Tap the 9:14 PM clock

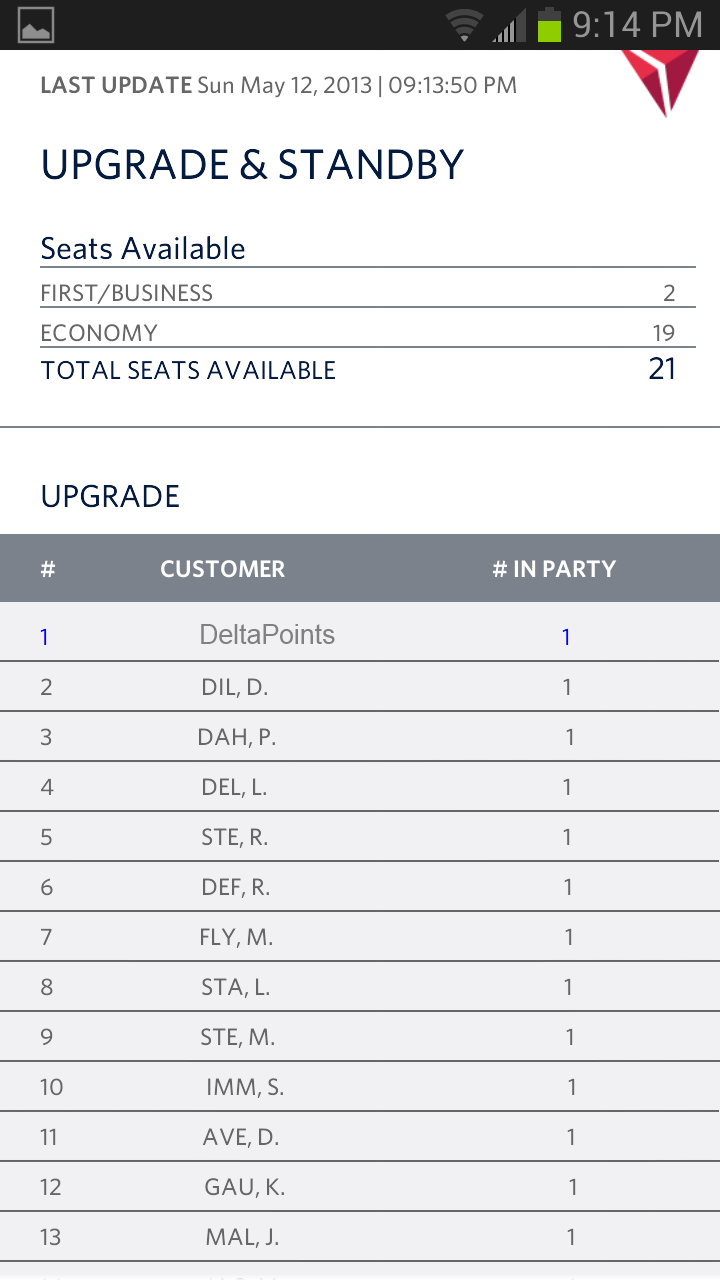click(x=637, y=25)
